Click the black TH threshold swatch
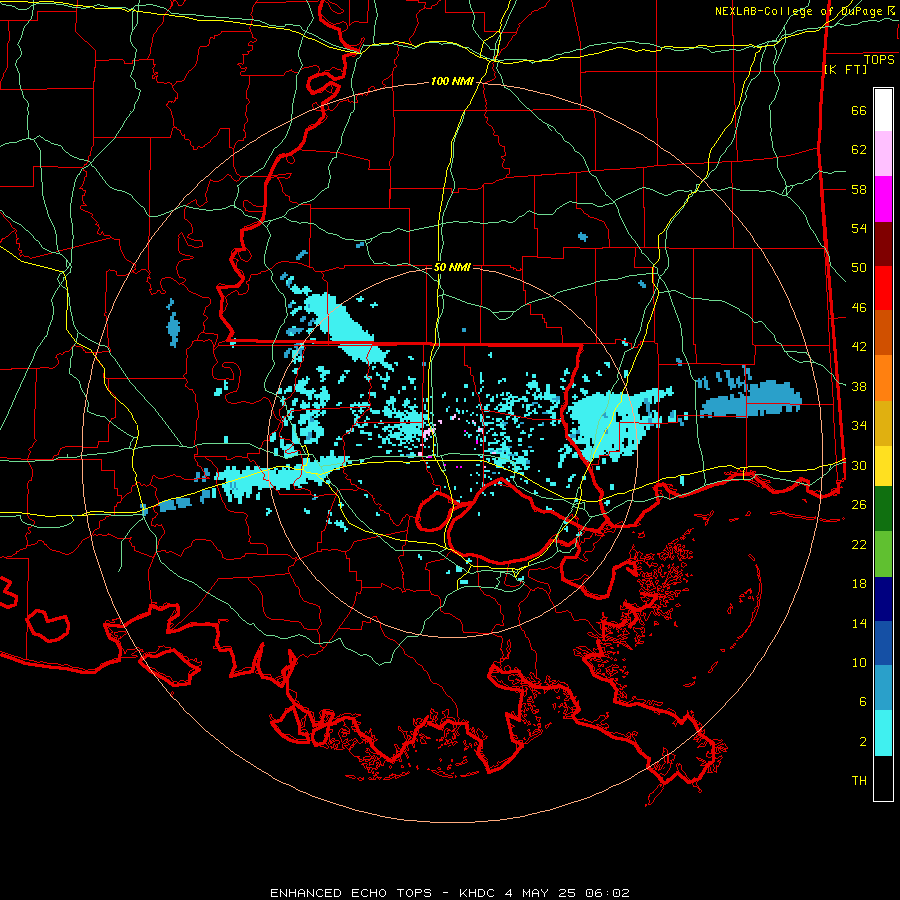Screen dimensions: 900x900 (883, 778)
